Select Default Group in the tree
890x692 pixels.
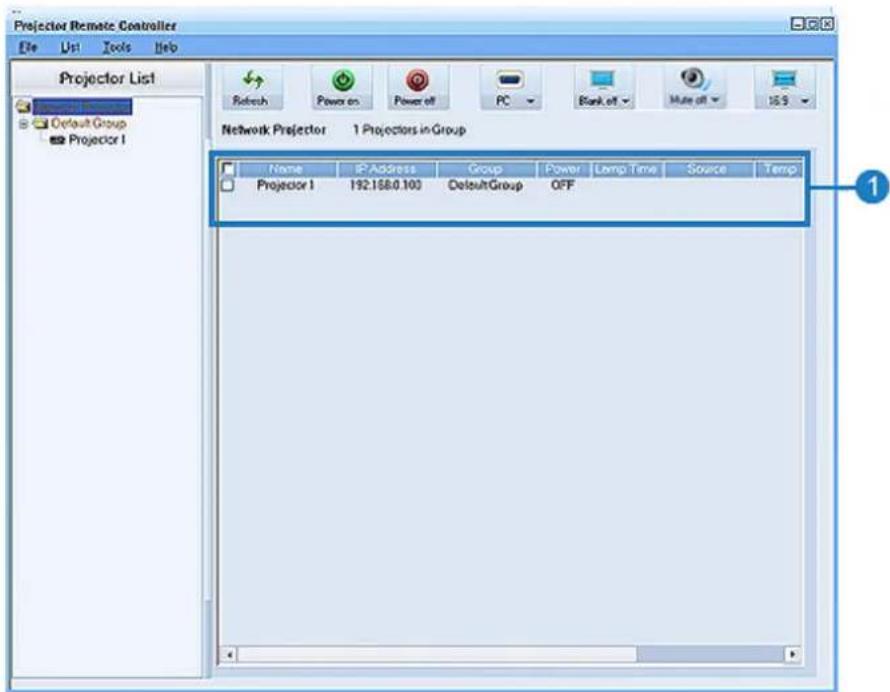point(89,123)
